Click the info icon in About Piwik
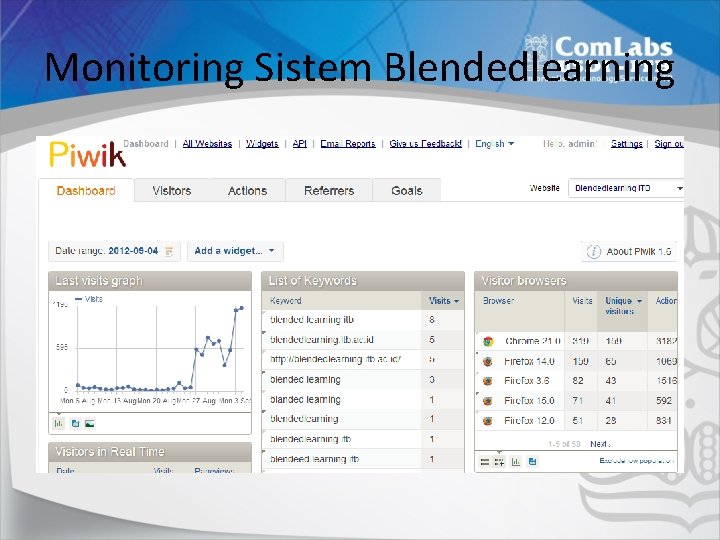720x540 pixels. click(593, 252)
